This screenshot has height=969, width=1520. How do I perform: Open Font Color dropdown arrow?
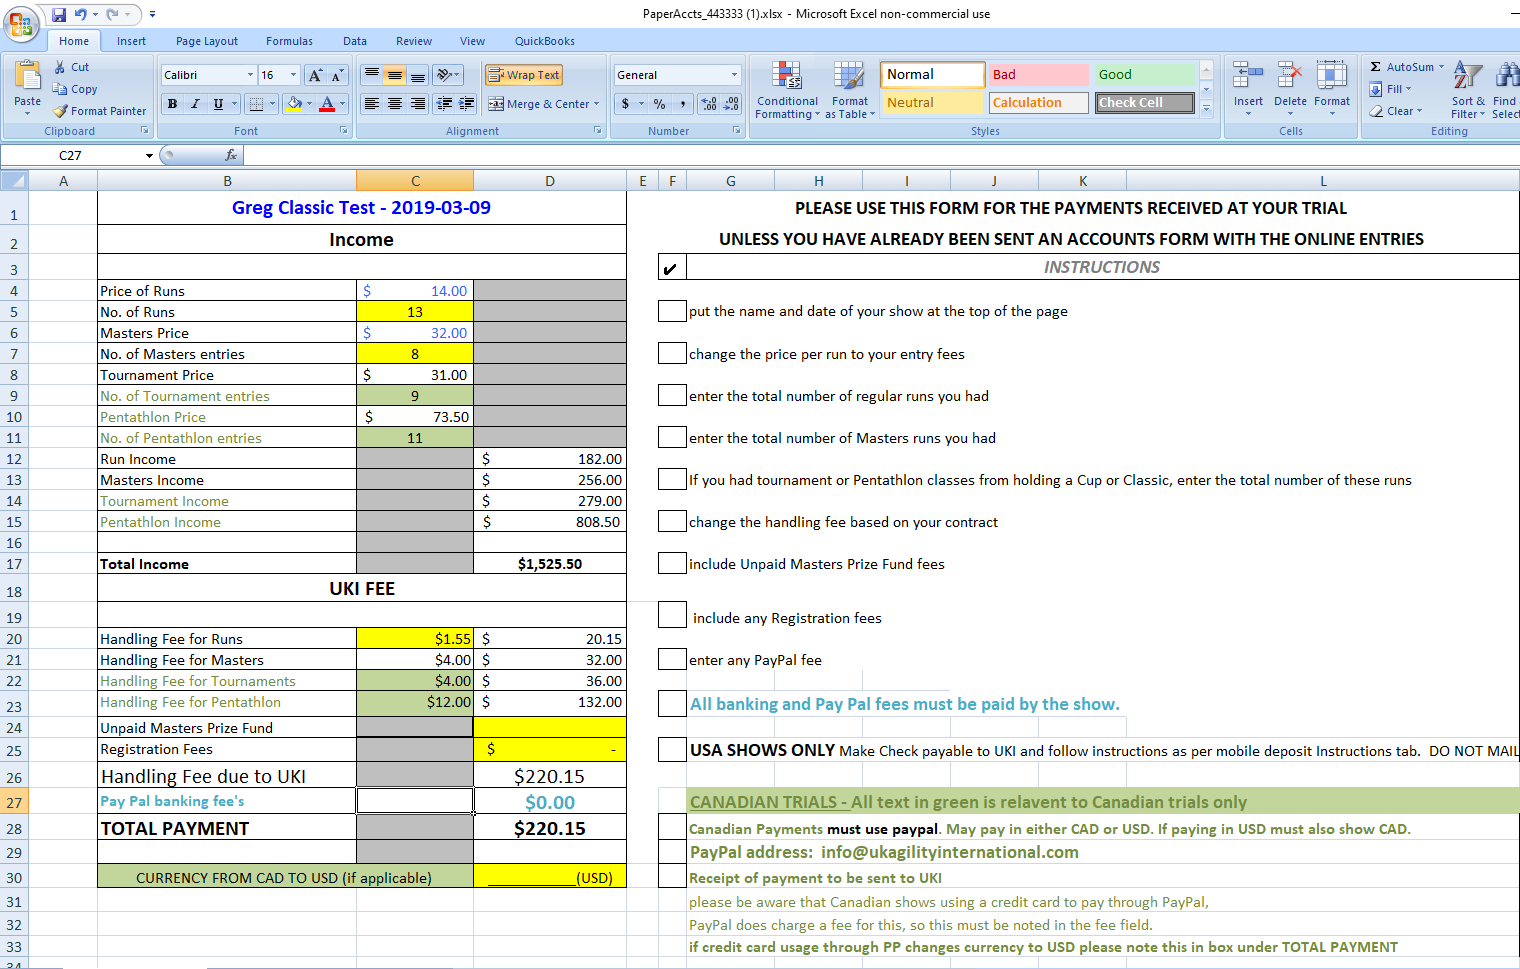click(x=342, y=104)
